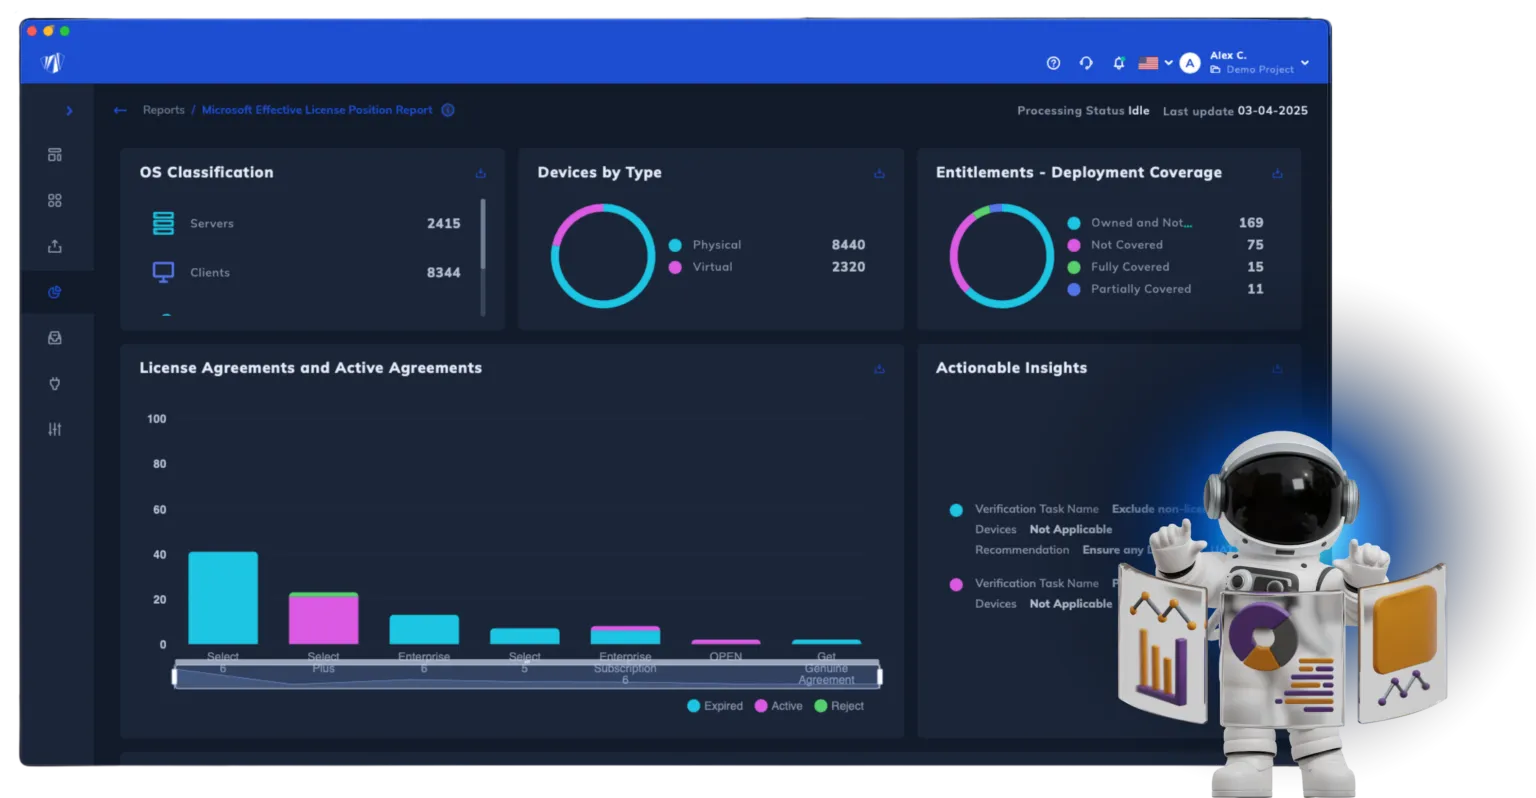The height and width of the screenshot is (798, 1536).
Task: Click the chart range slider right handle
Action: point(880,677)
